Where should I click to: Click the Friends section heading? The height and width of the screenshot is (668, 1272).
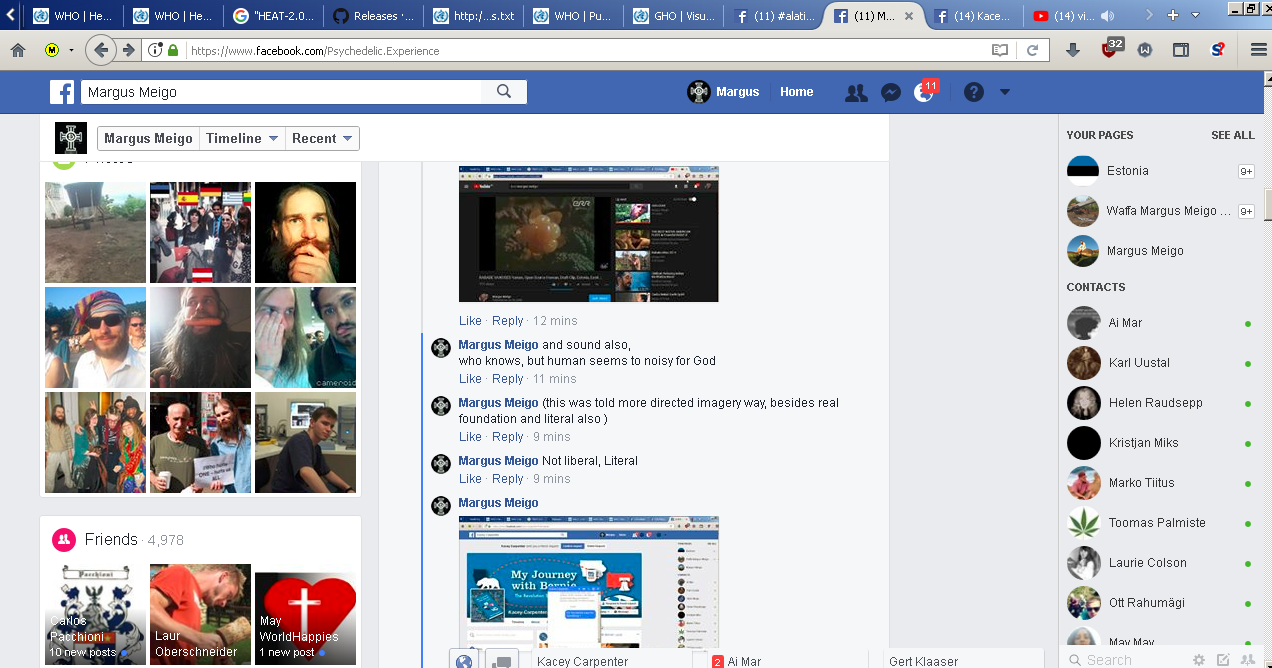111,539
